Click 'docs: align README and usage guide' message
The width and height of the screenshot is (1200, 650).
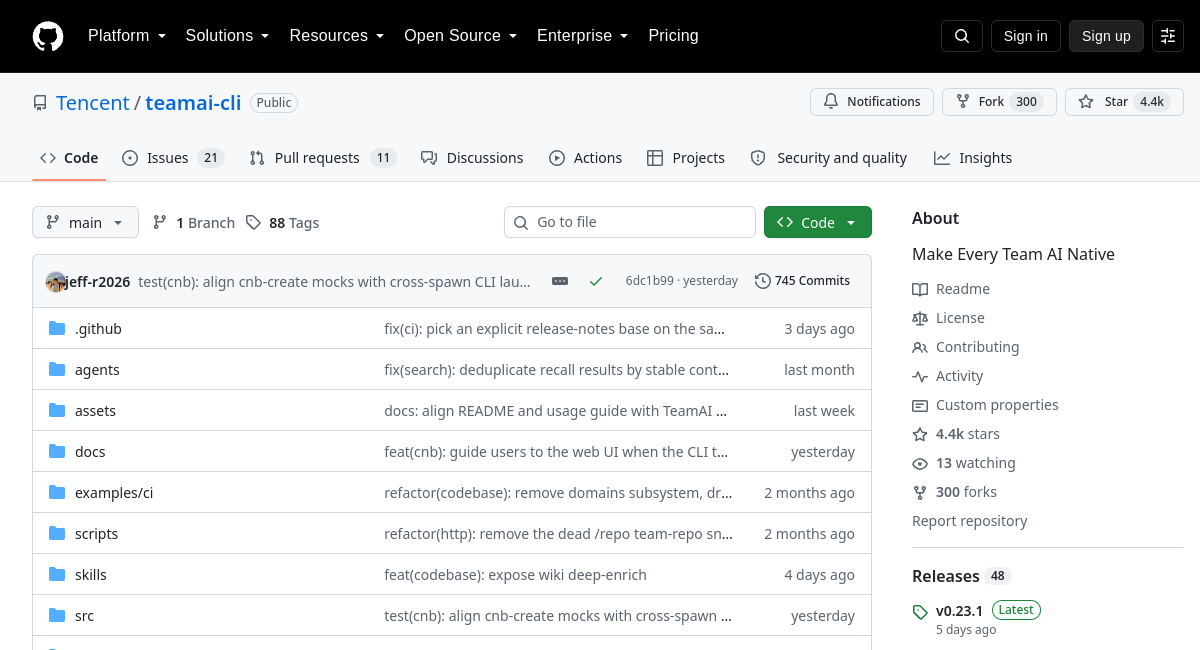point(556,411)
